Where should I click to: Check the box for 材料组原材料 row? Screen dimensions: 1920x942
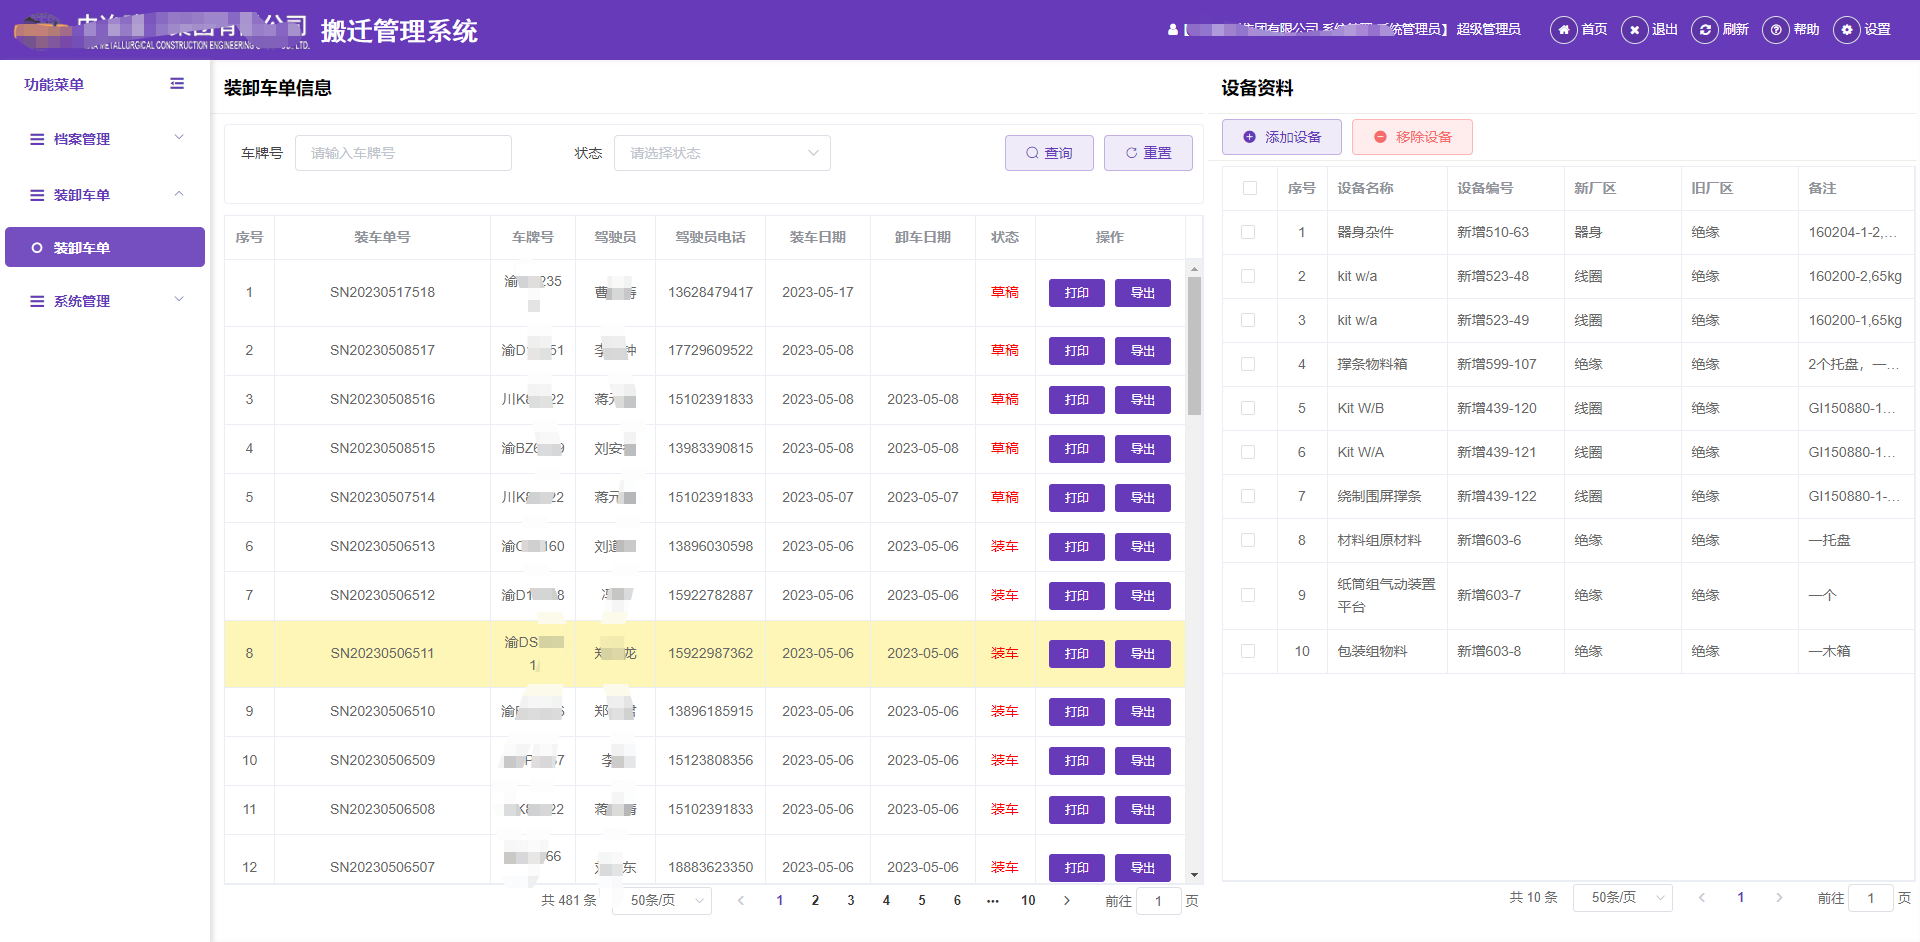pyautogui.click(x=1248, y=540)
